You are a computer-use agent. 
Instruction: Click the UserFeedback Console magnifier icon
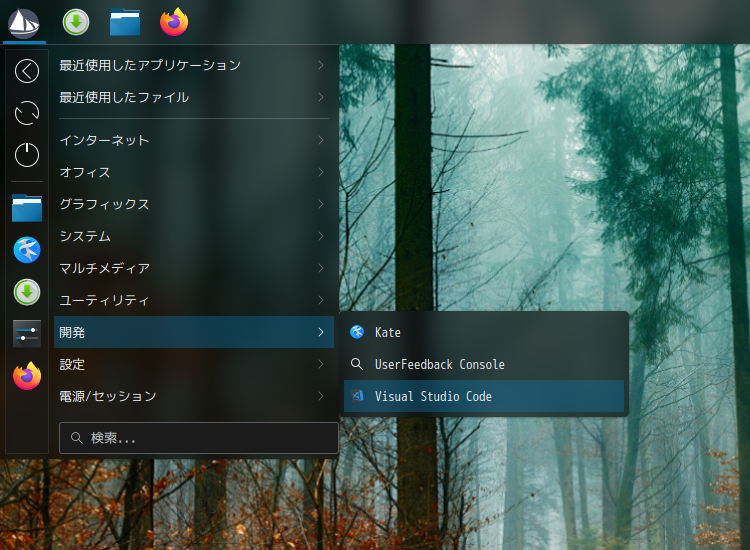pyautogui.click(x=357, y=364)
